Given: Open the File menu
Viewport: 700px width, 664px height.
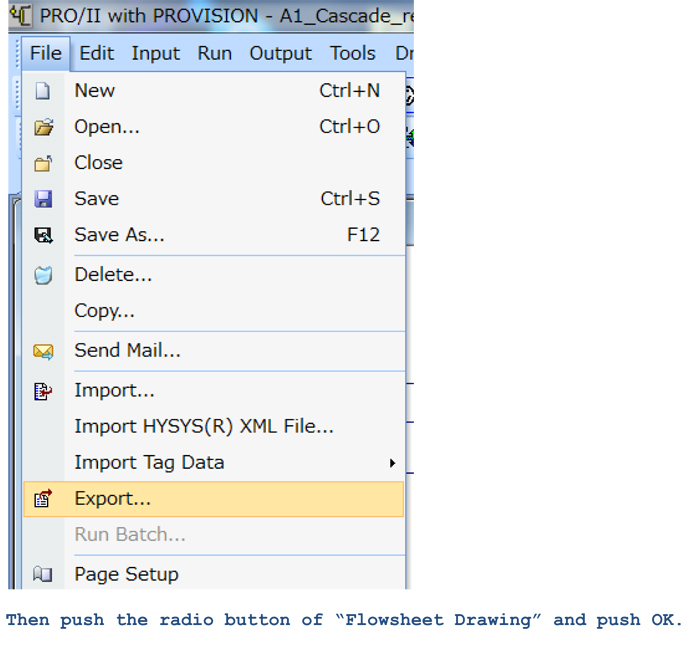Looking at the screenshot, I should coord(45,54).
